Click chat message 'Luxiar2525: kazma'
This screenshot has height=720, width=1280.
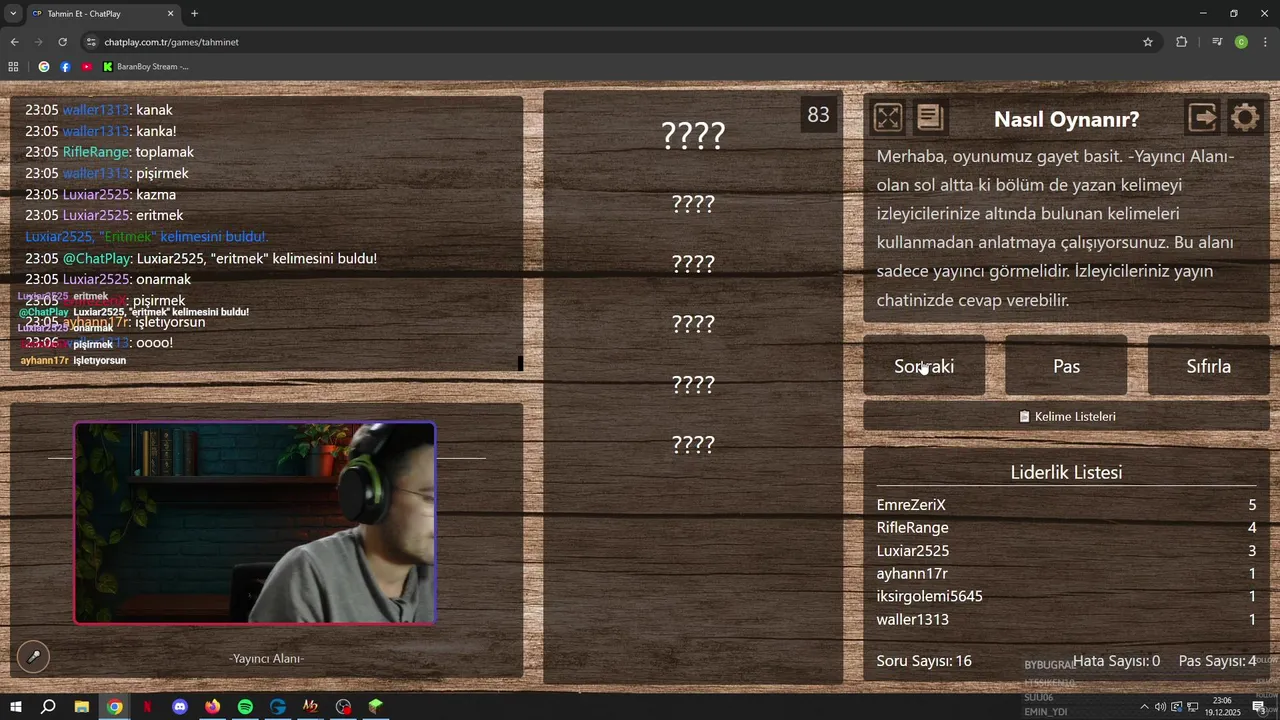tap(101, 195)
